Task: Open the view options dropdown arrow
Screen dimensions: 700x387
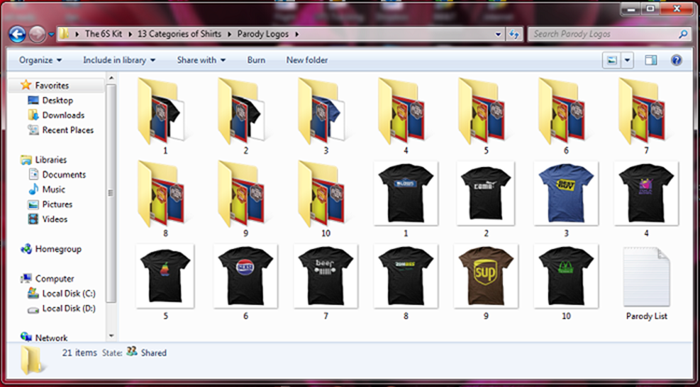Action: (x=627, y=60)
